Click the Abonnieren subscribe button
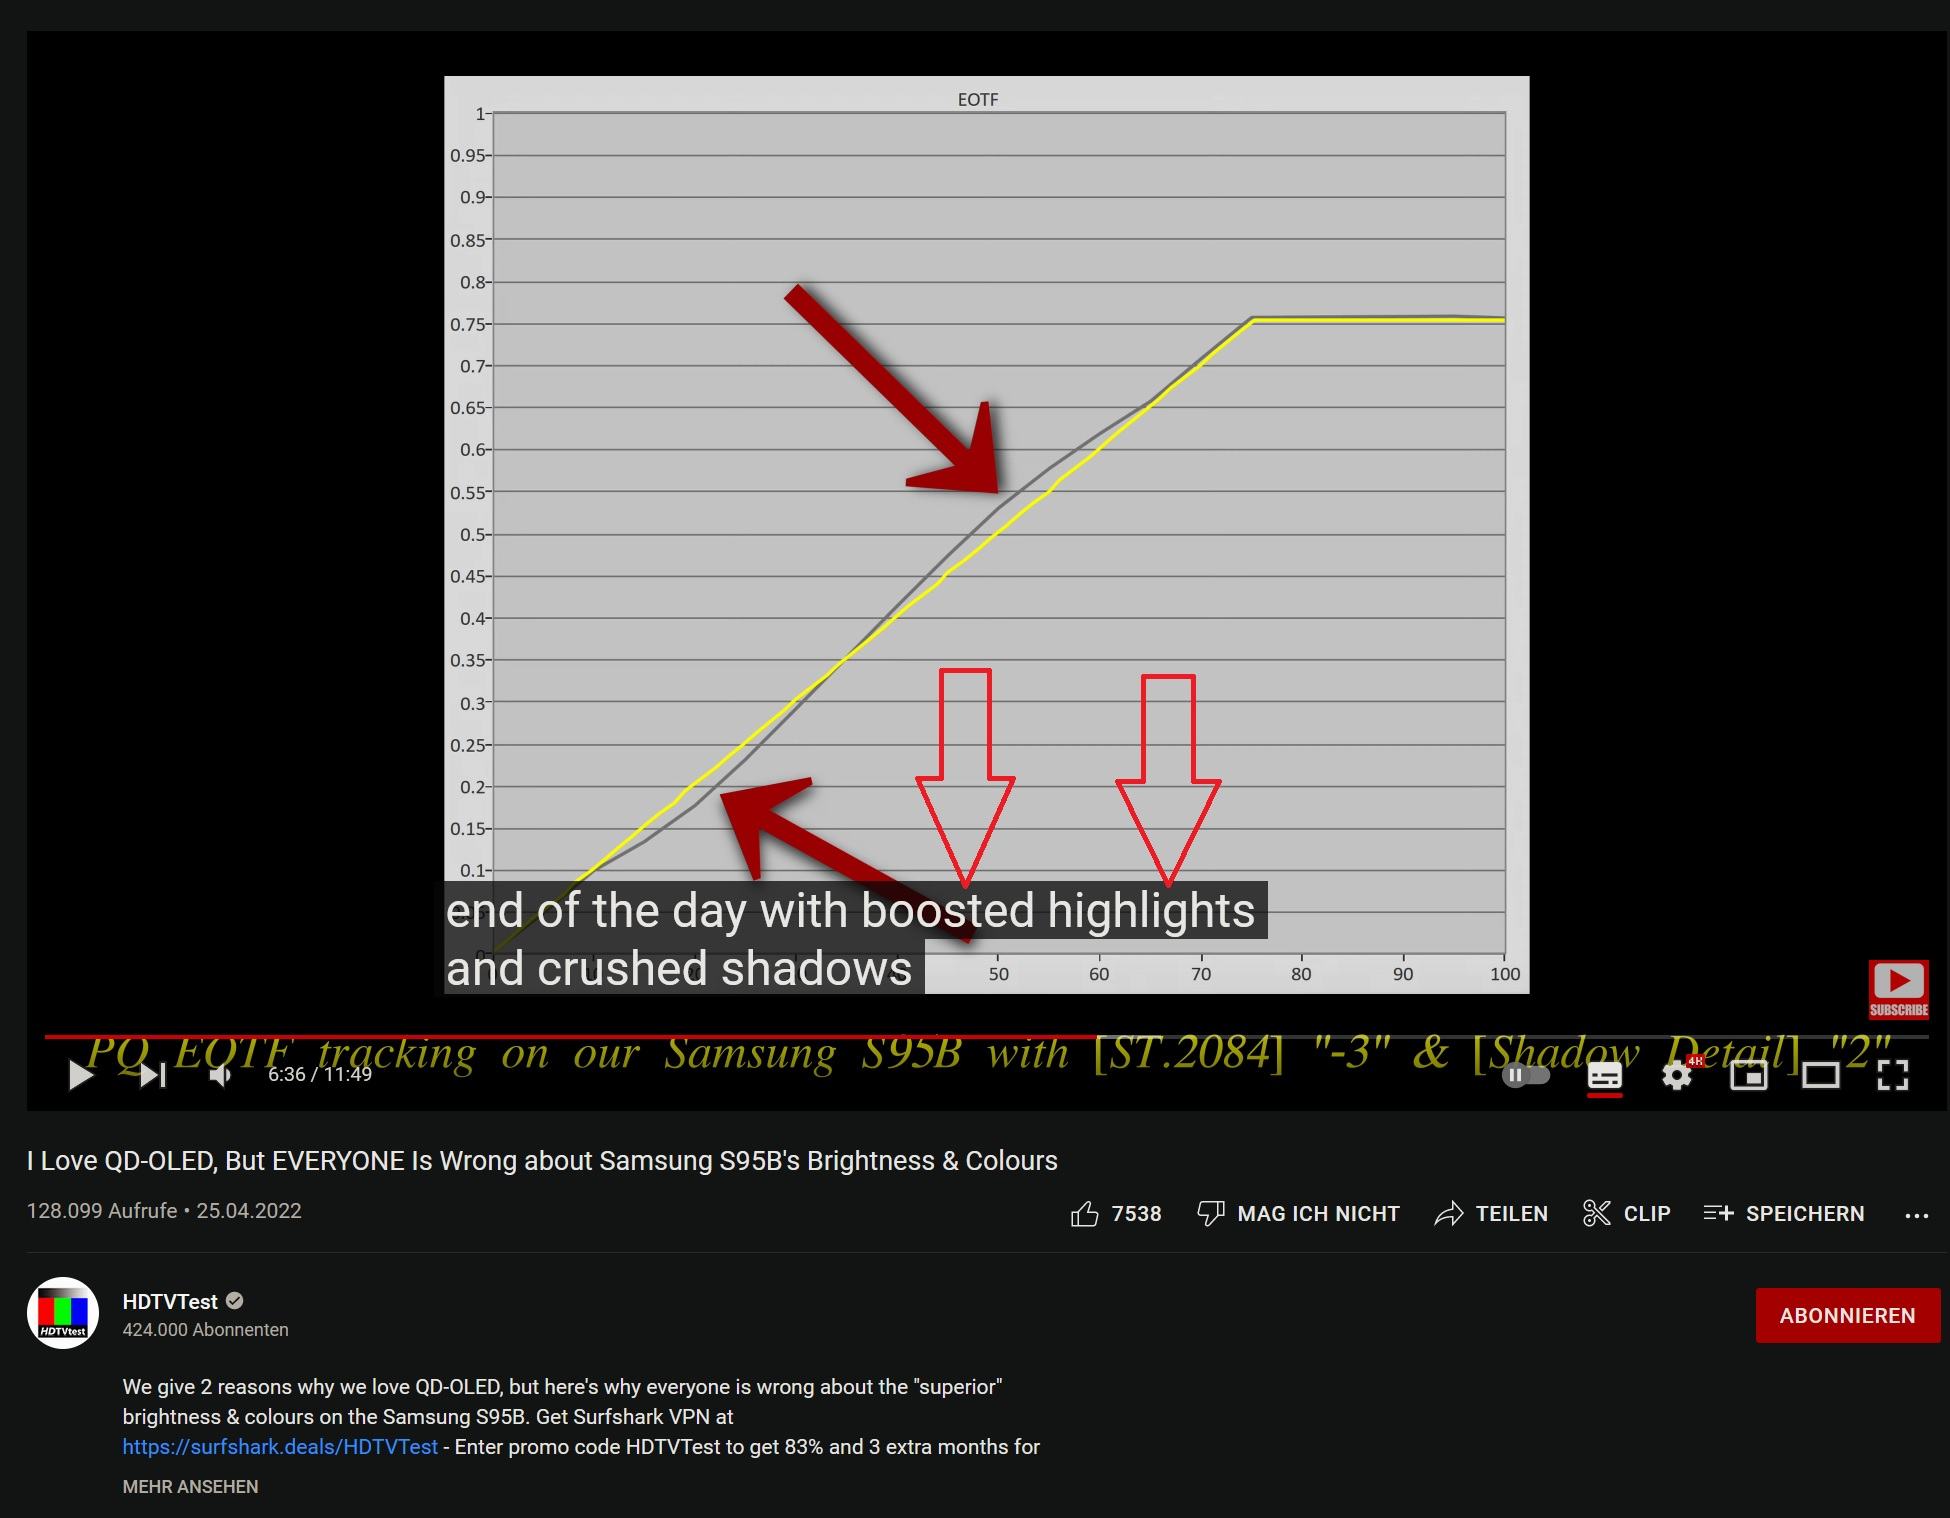Screen dimensions: 1950x1518 click(1847, 1315)
